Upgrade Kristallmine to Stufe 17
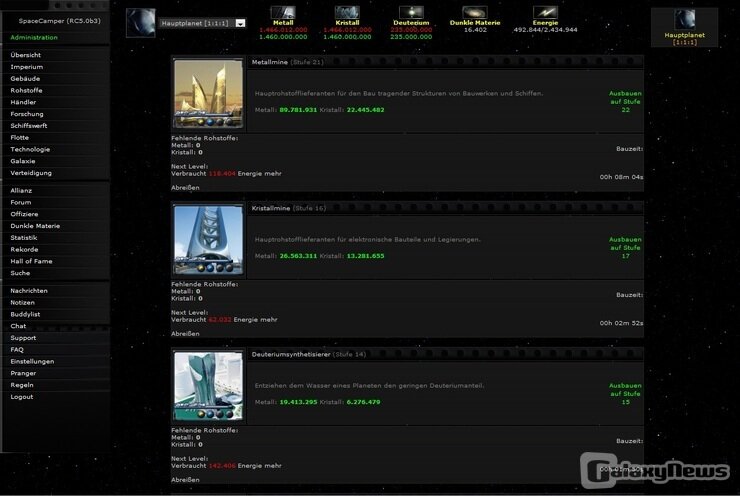740x496 pixels. [625, 247]
